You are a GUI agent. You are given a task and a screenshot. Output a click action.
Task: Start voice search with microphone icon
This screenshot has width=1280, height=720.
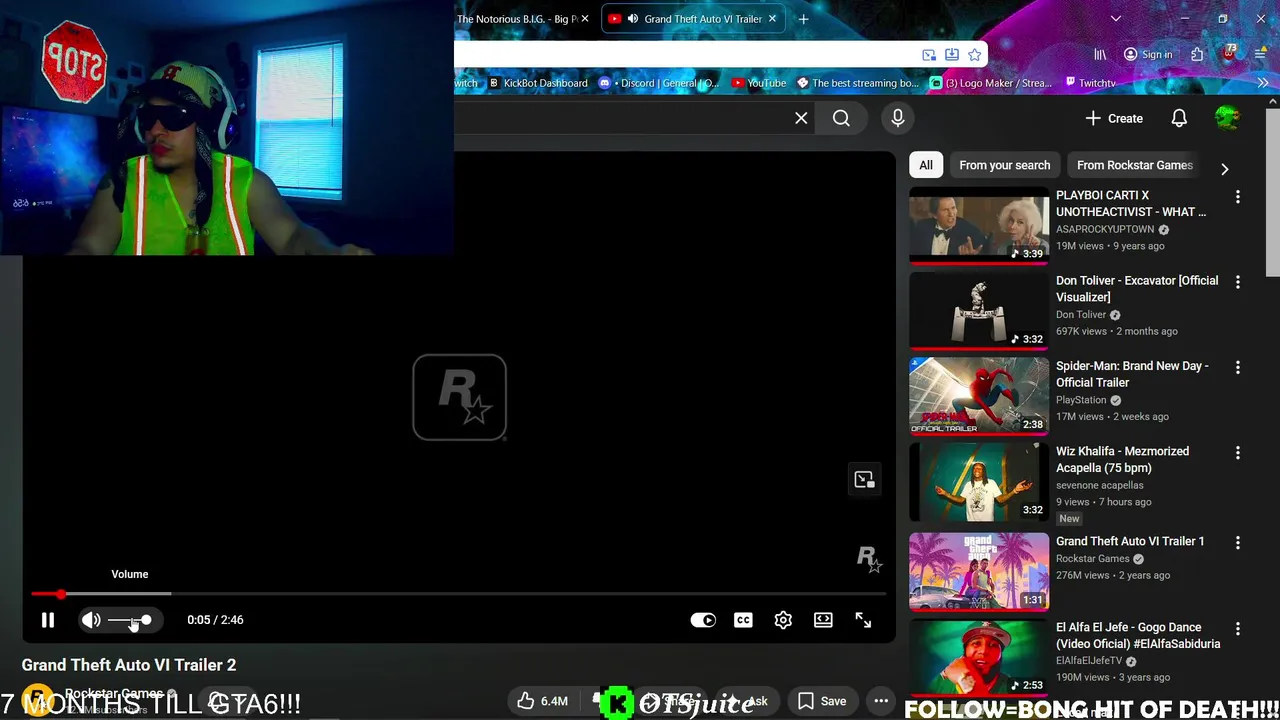coord(898,118)
